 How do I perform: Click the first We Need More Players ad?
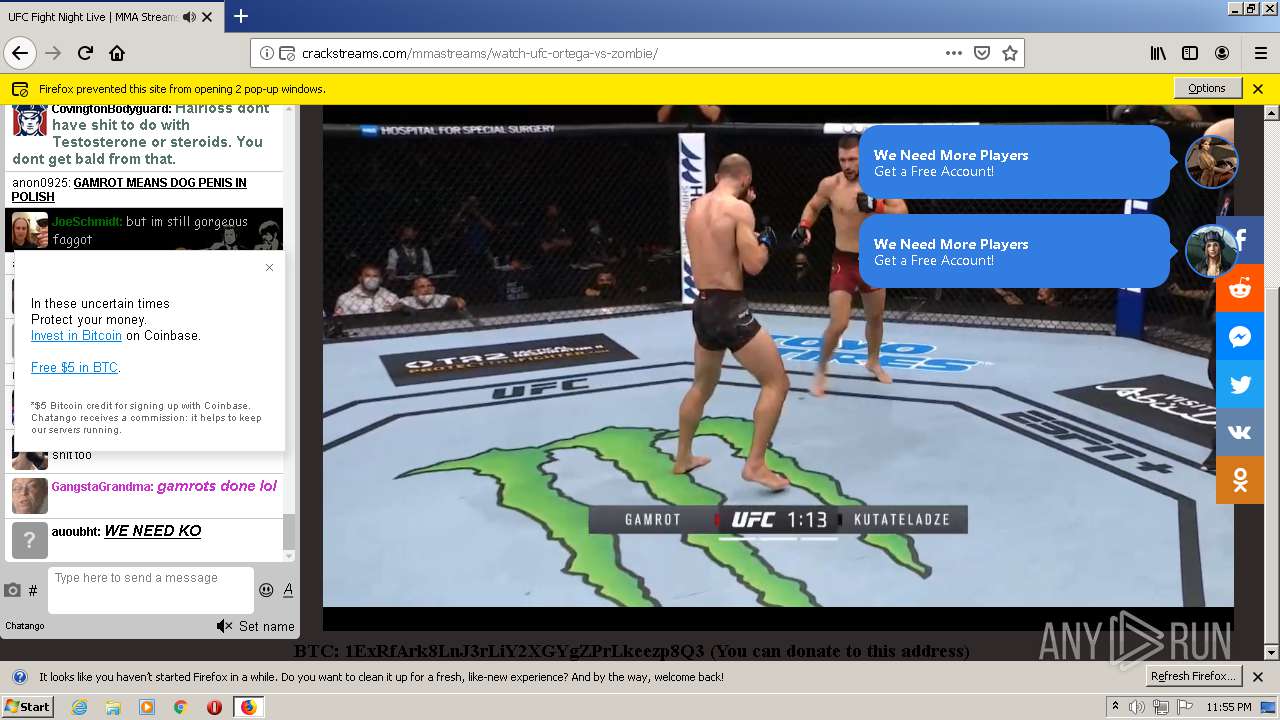[x=1014, y=162]
